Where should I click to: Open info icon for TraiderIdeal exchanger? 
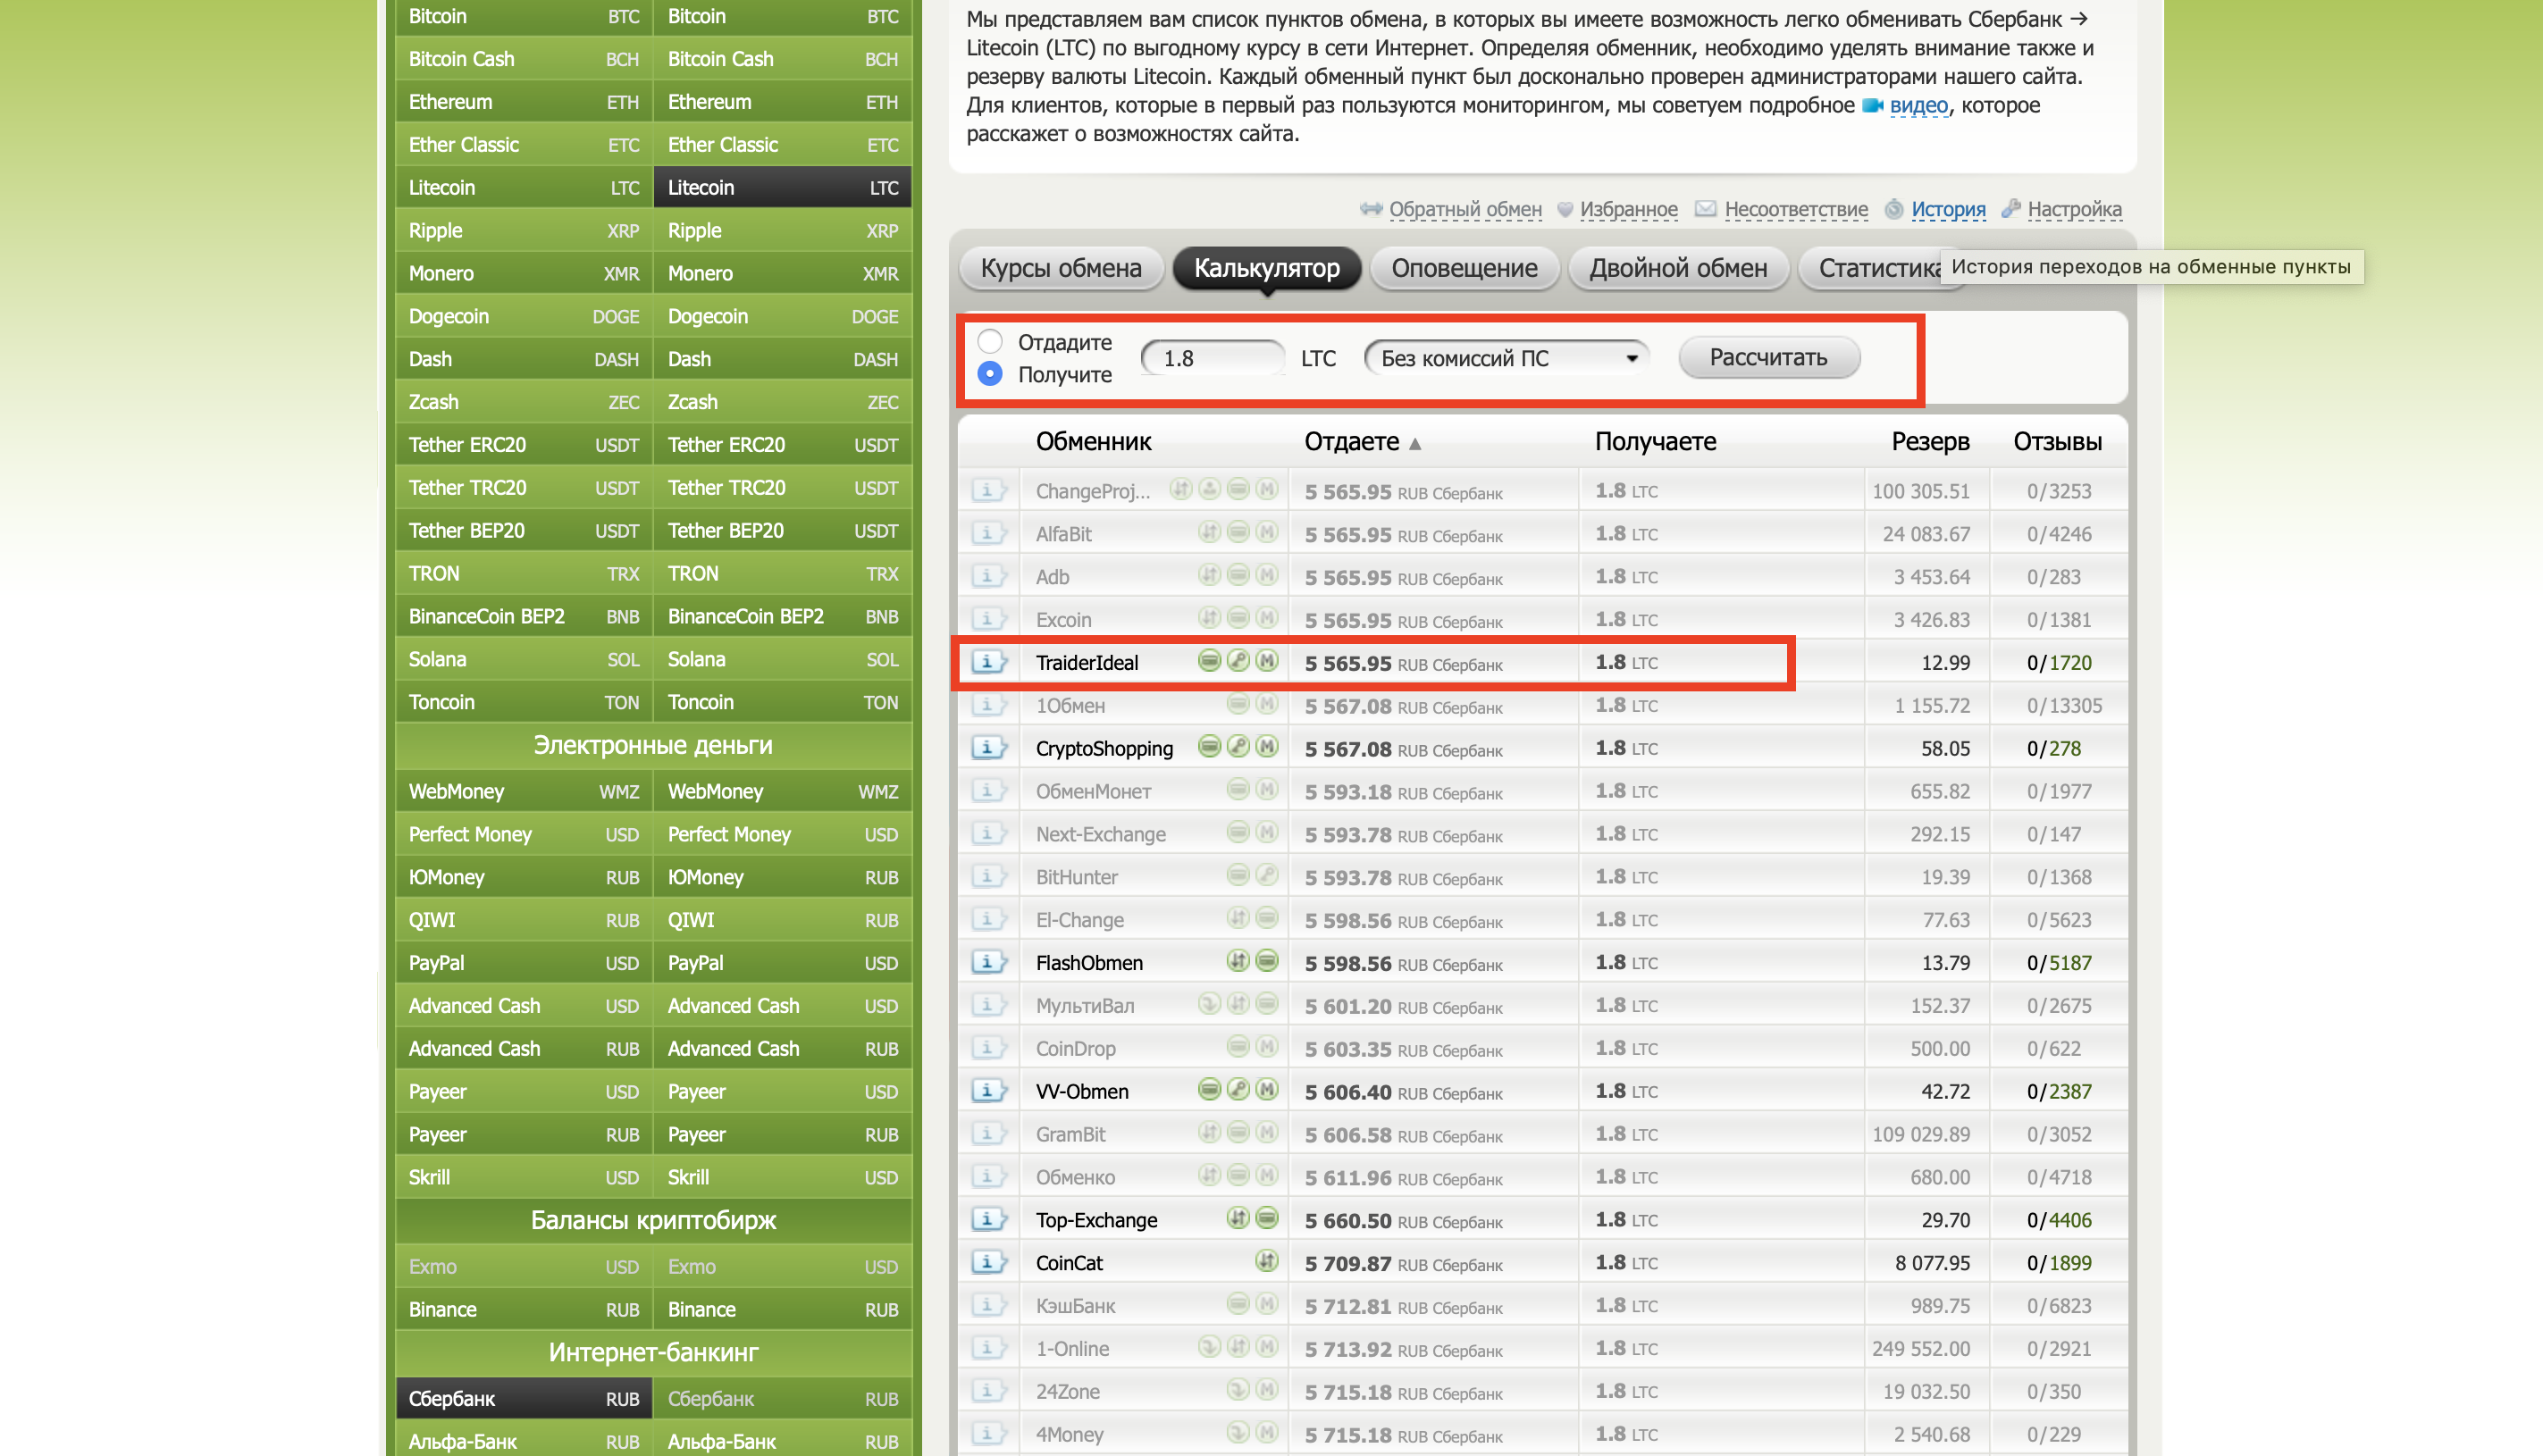tap(988, 662)
